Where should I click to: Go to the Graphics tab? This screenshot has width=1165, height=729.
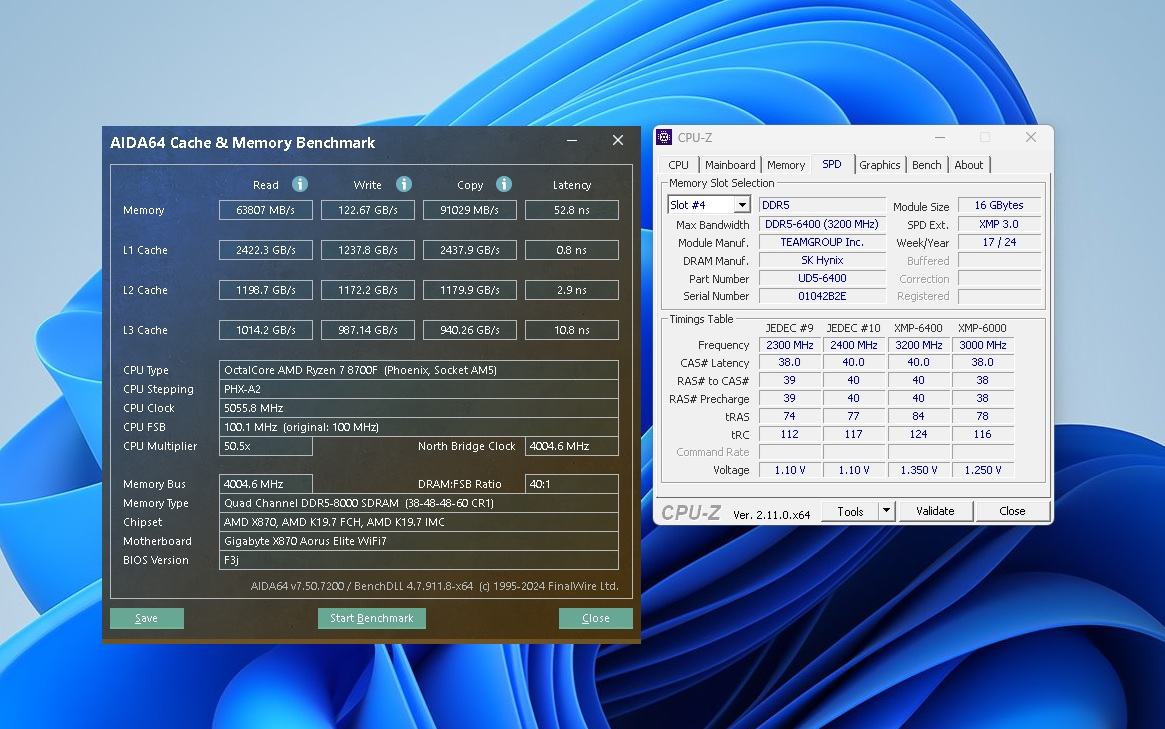[x=880, y=165]
